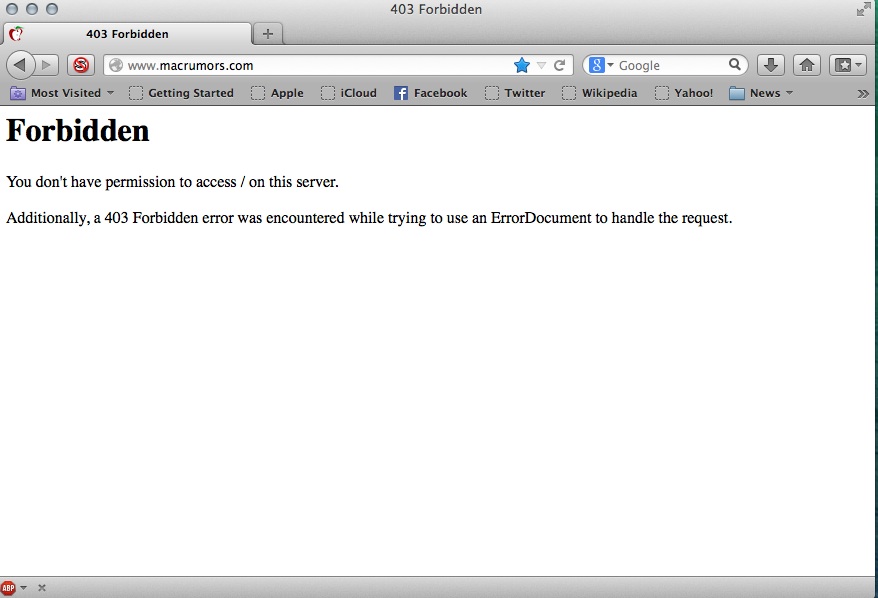Reload the page with the refresh icon
Image resolution: width=878 pixels, height=598 pixels.
[559, 66]
